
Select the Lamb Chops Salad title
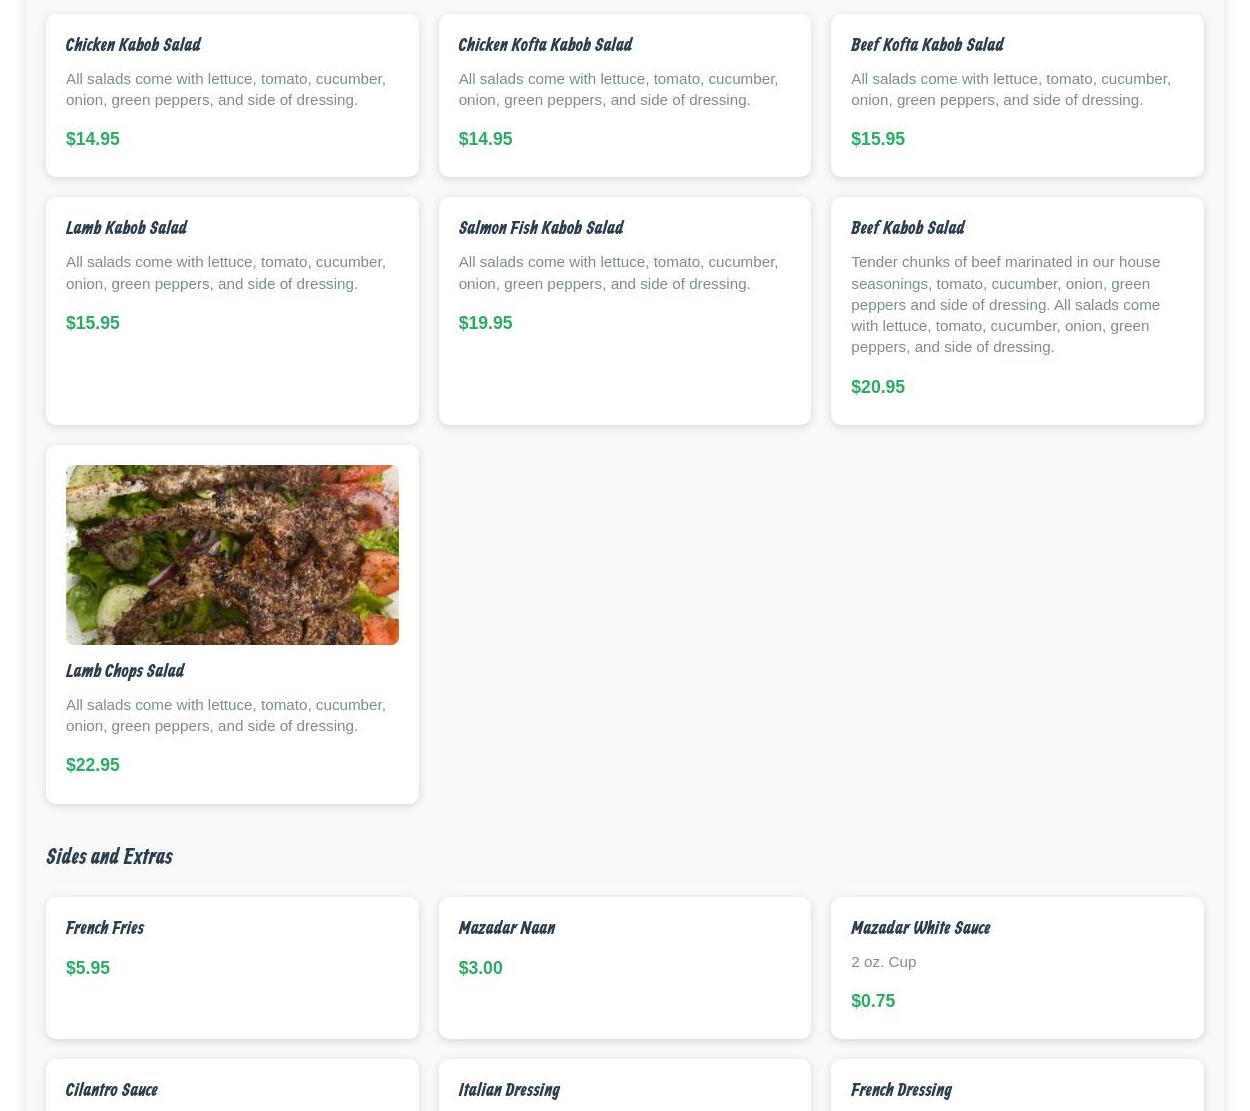tap(125, 671)
